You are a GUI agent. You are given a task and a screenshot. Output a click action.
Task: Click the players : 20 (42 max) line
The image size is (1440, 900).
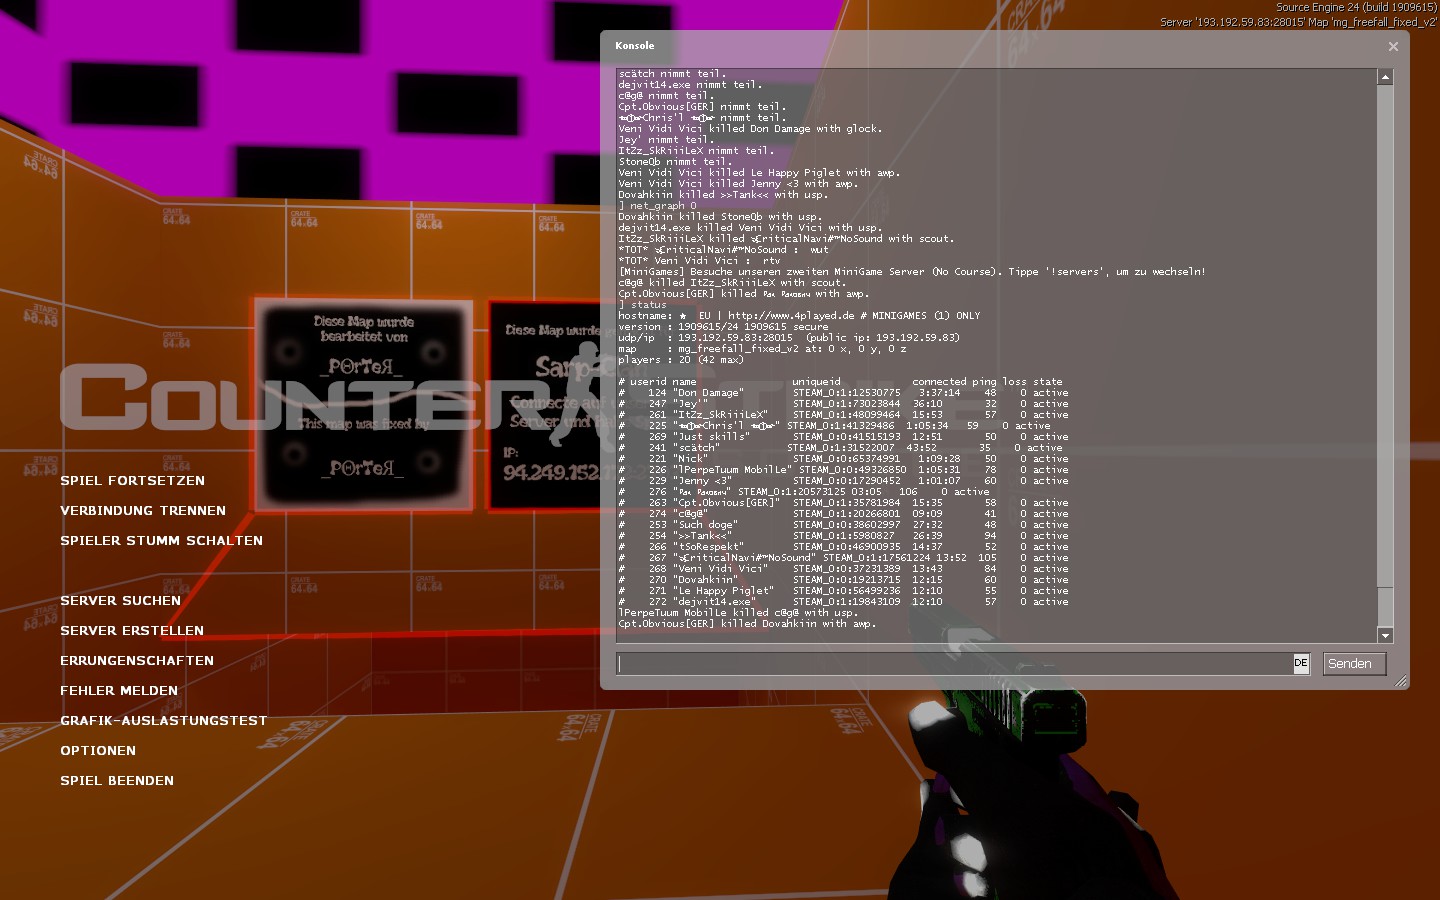[x=680, y=360]
